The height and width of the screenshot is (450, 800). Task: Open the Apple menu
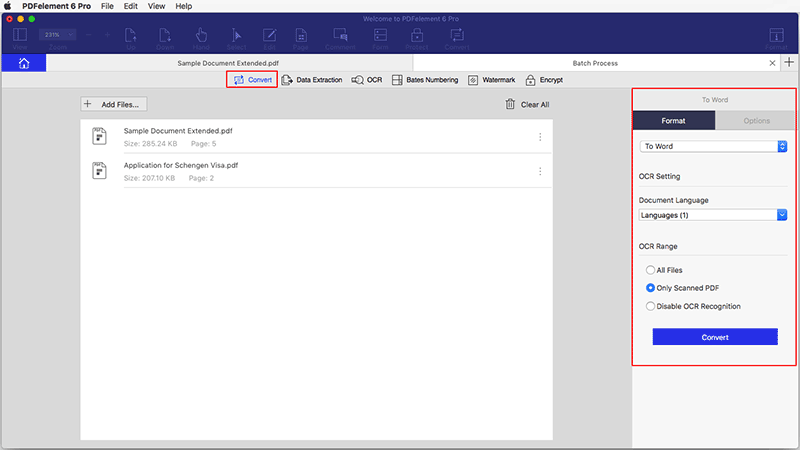coord(8,6)
